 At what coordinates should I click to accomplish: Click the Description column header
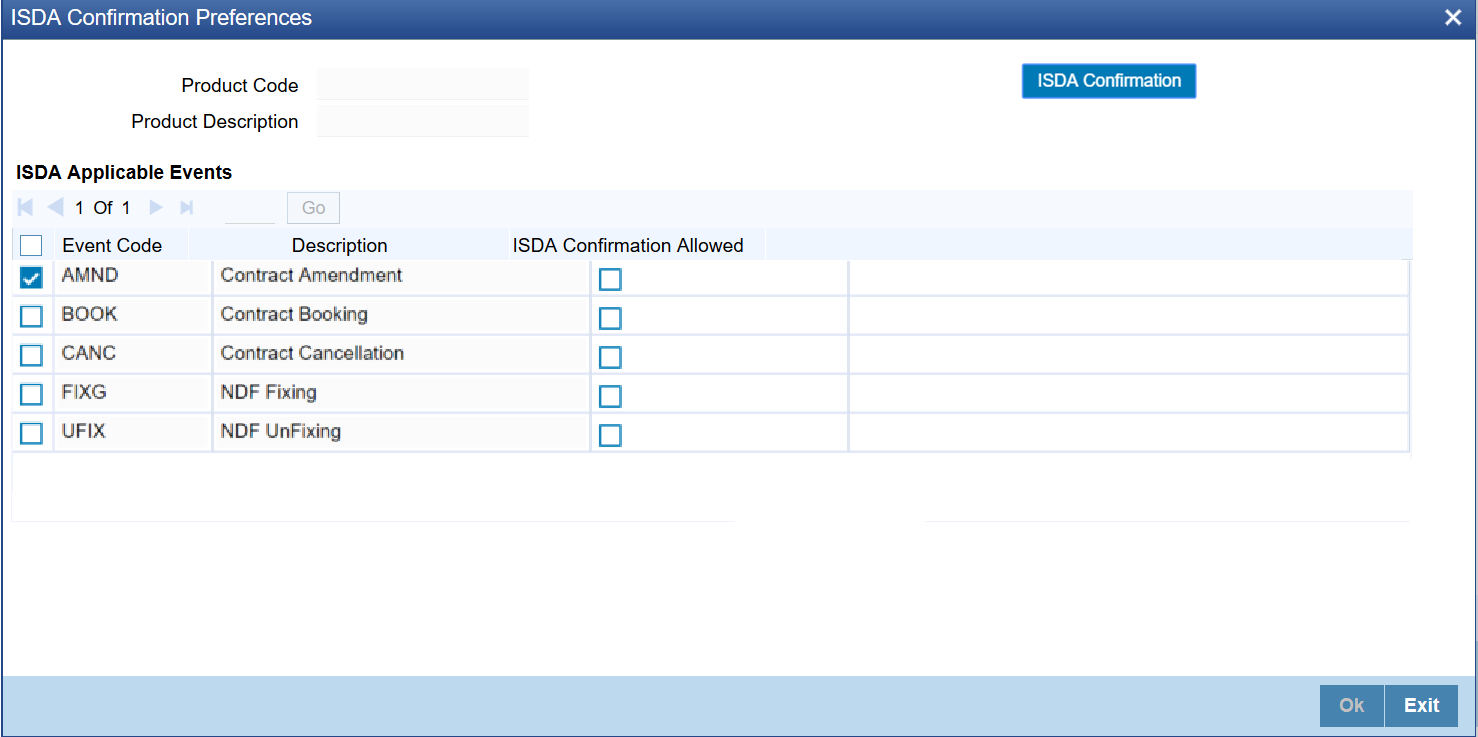[x=340, y=245]
